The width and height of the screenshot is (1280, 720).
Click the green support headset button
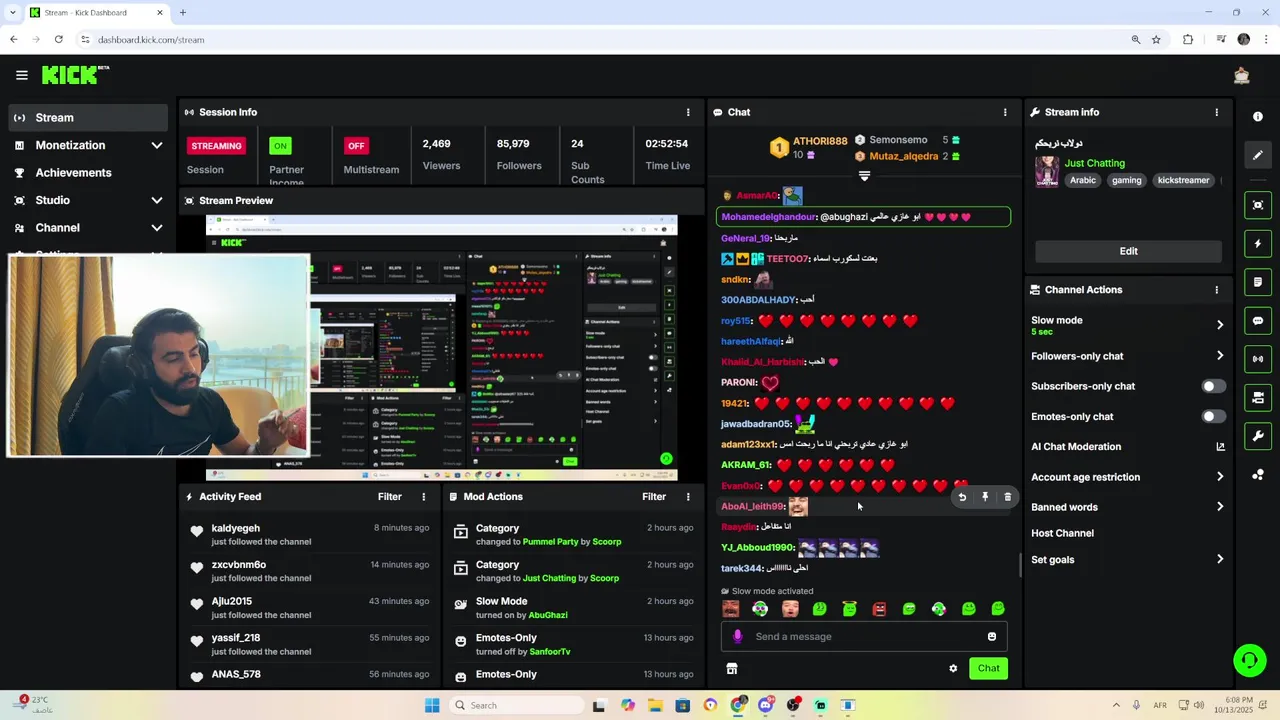click(1249, 660)
